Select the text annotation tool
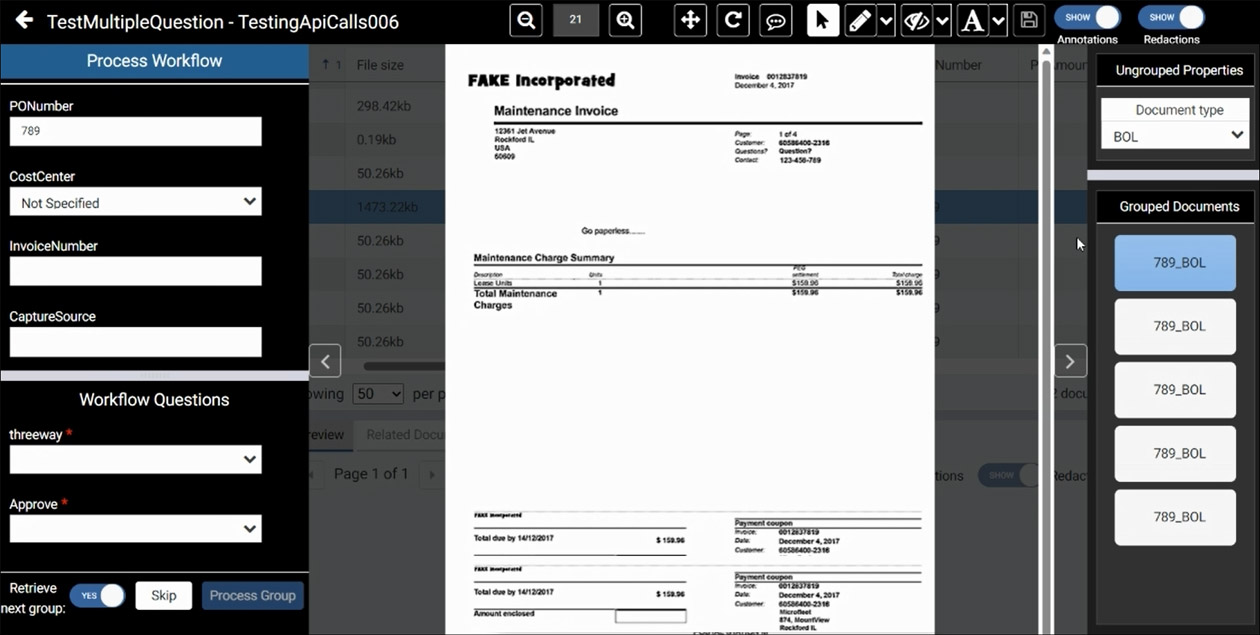The width and height of the screenshot is (1260, 635). click(x=972, y=20)
